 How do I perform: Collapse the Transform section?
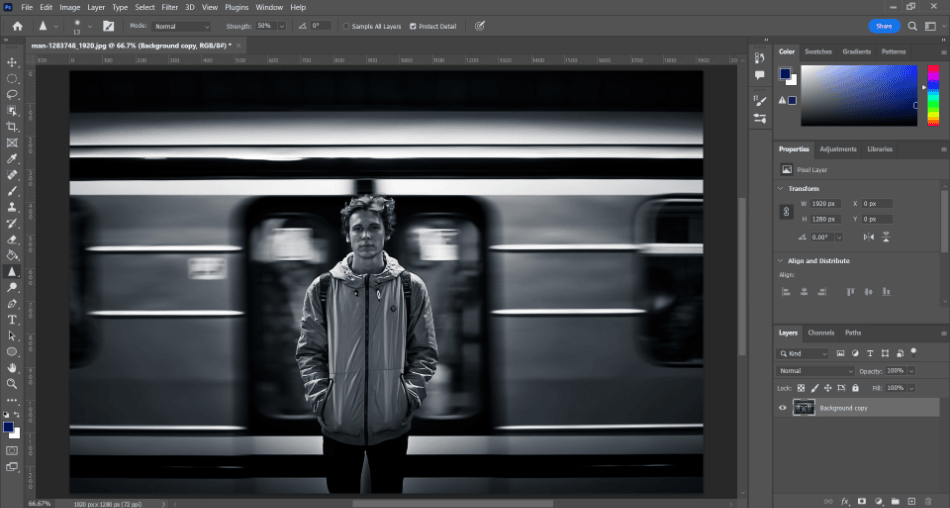click(x=781, y=189)
